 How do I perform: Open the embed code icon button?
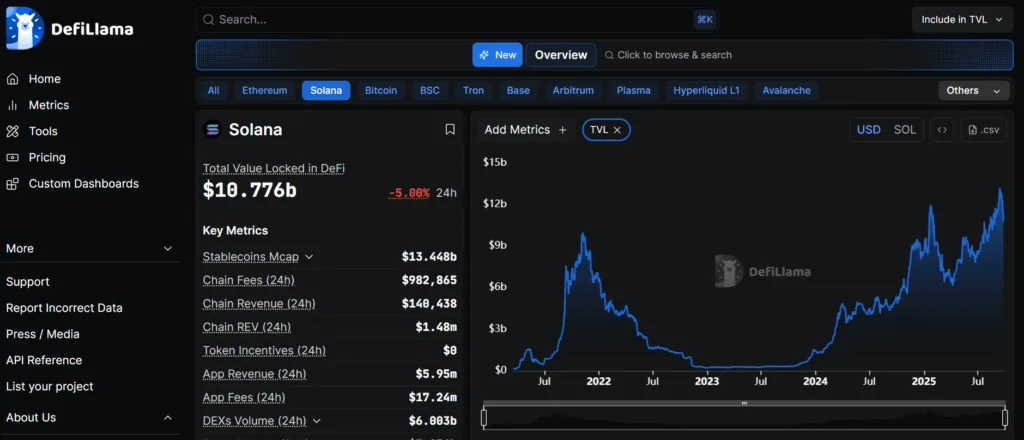coord(942,129)
